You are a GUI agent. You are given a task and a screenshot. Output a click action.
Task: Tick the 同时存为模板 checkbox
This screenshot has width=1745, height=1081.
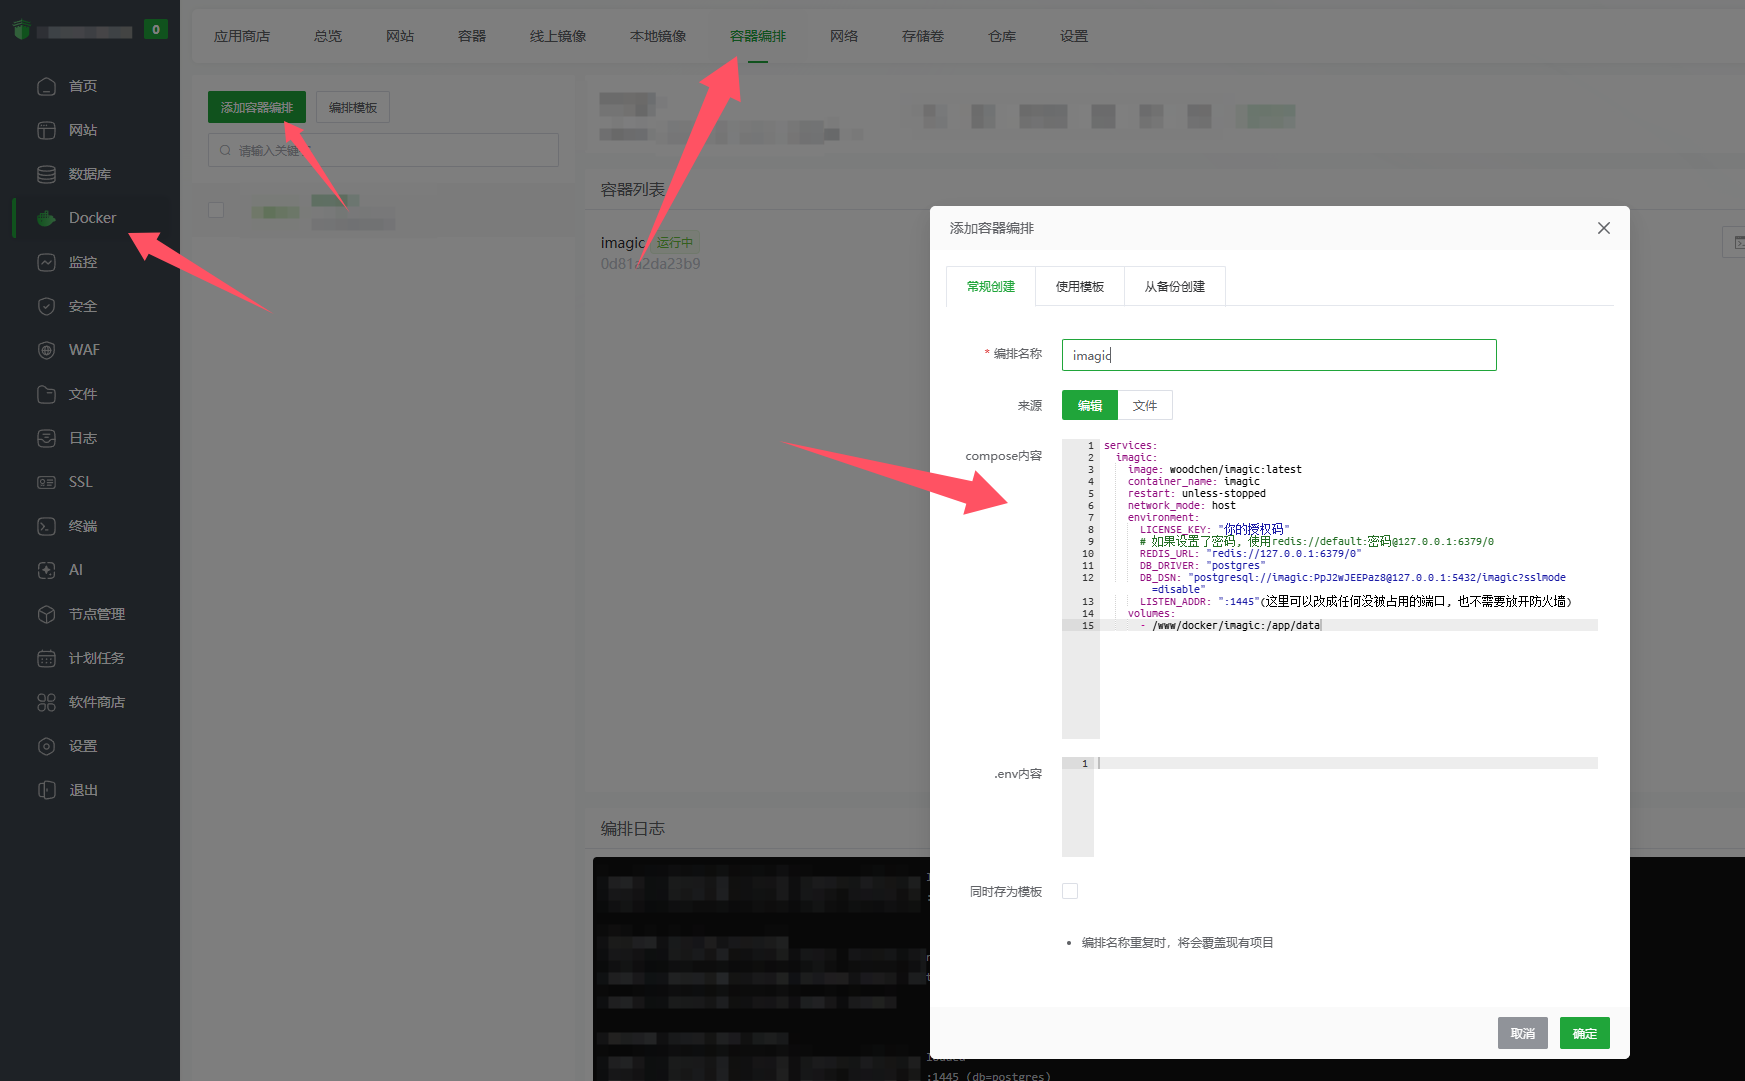click(1070, 891)
